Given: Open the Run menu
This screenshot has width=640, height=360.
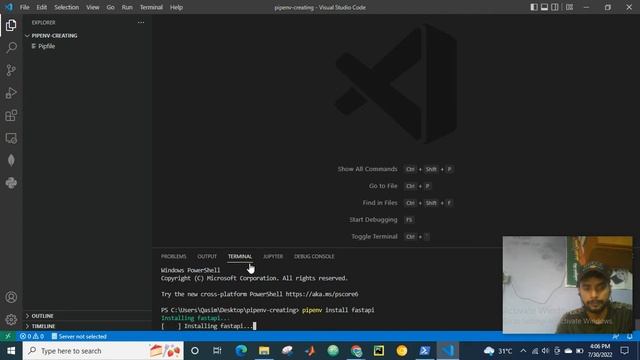Looking at the screenshot, I should pyautogui.click(x=127, y=7).
